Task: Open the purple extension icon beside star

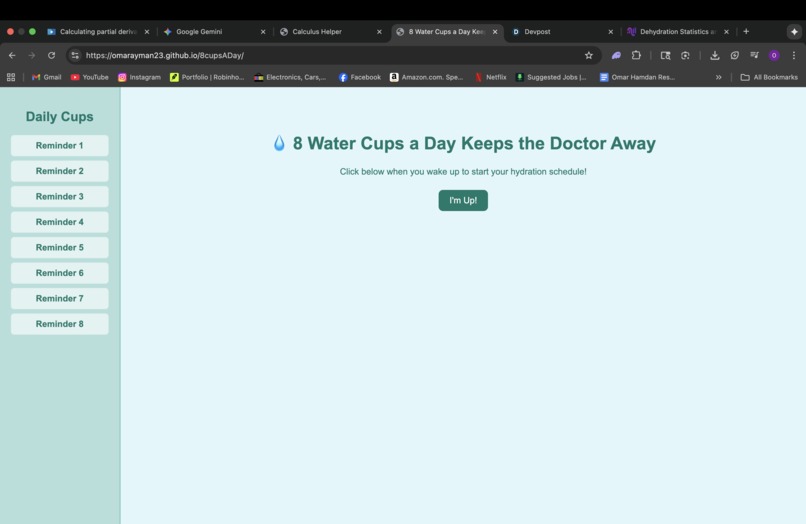Action: point(616,55)
